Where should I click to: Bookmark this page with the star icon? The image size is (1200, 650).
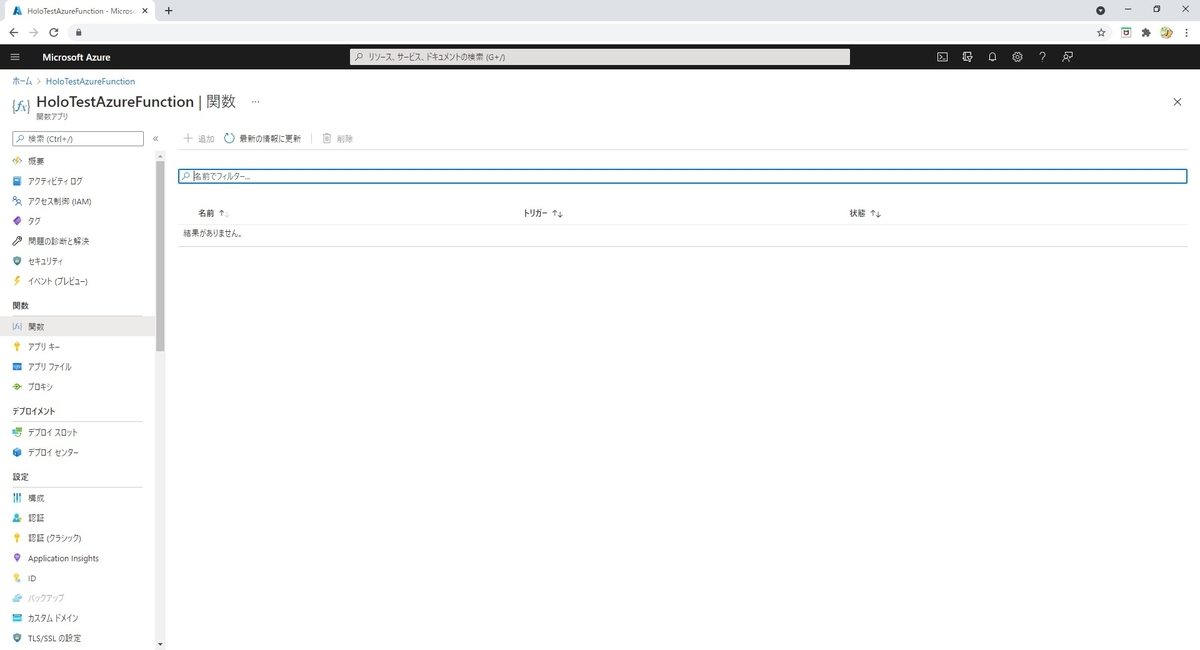1101,32
